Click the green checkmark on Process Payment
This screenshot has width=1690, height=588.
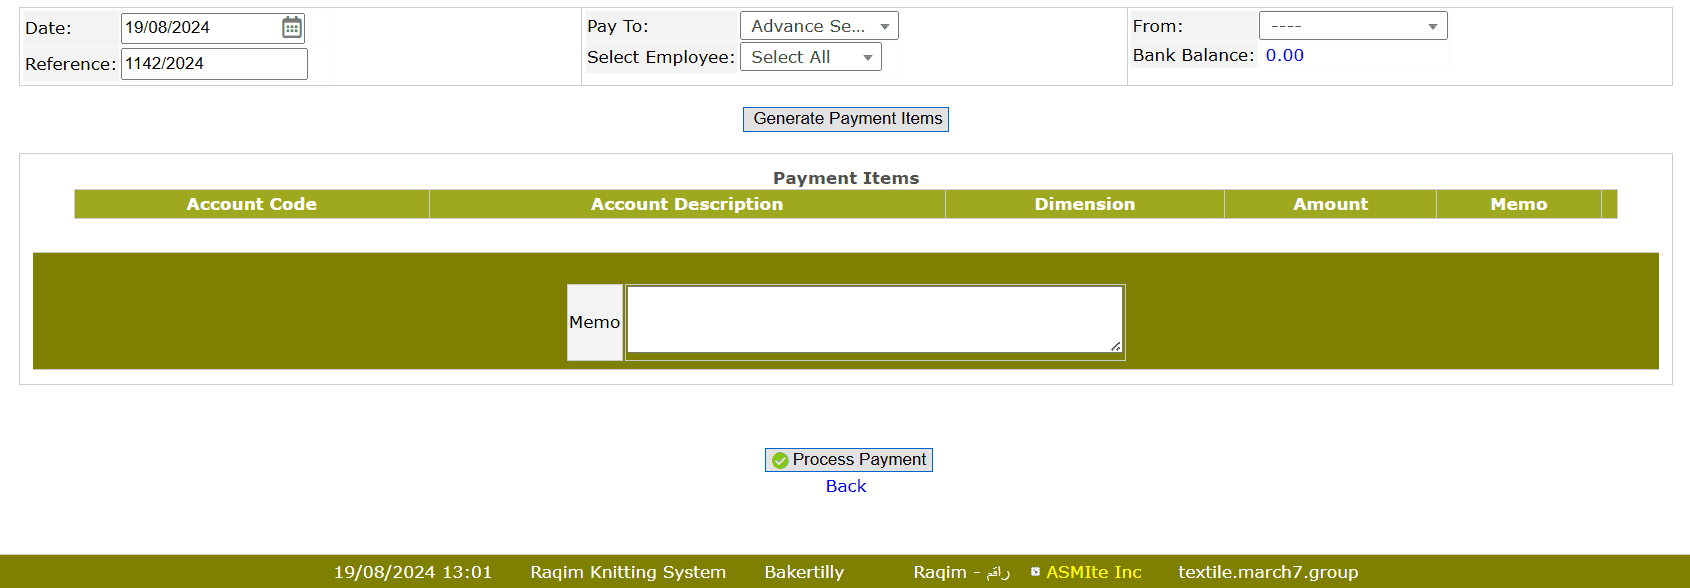point(780,460)
